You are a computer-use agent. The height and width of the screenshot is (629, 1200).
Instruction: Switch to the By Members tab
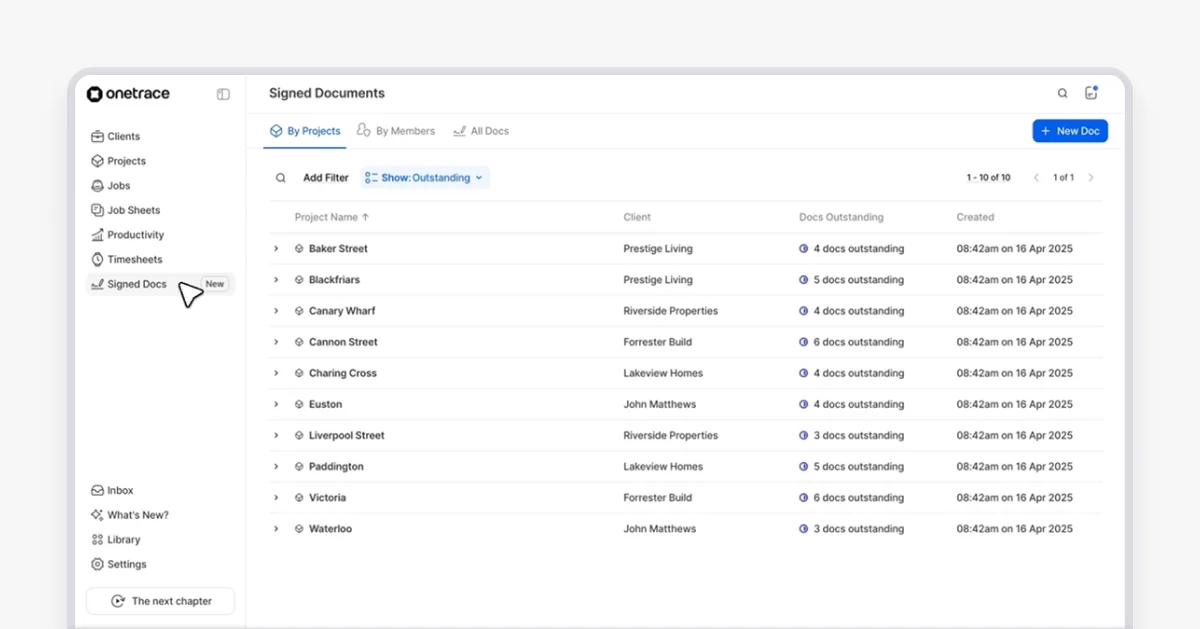click(396, 131)
